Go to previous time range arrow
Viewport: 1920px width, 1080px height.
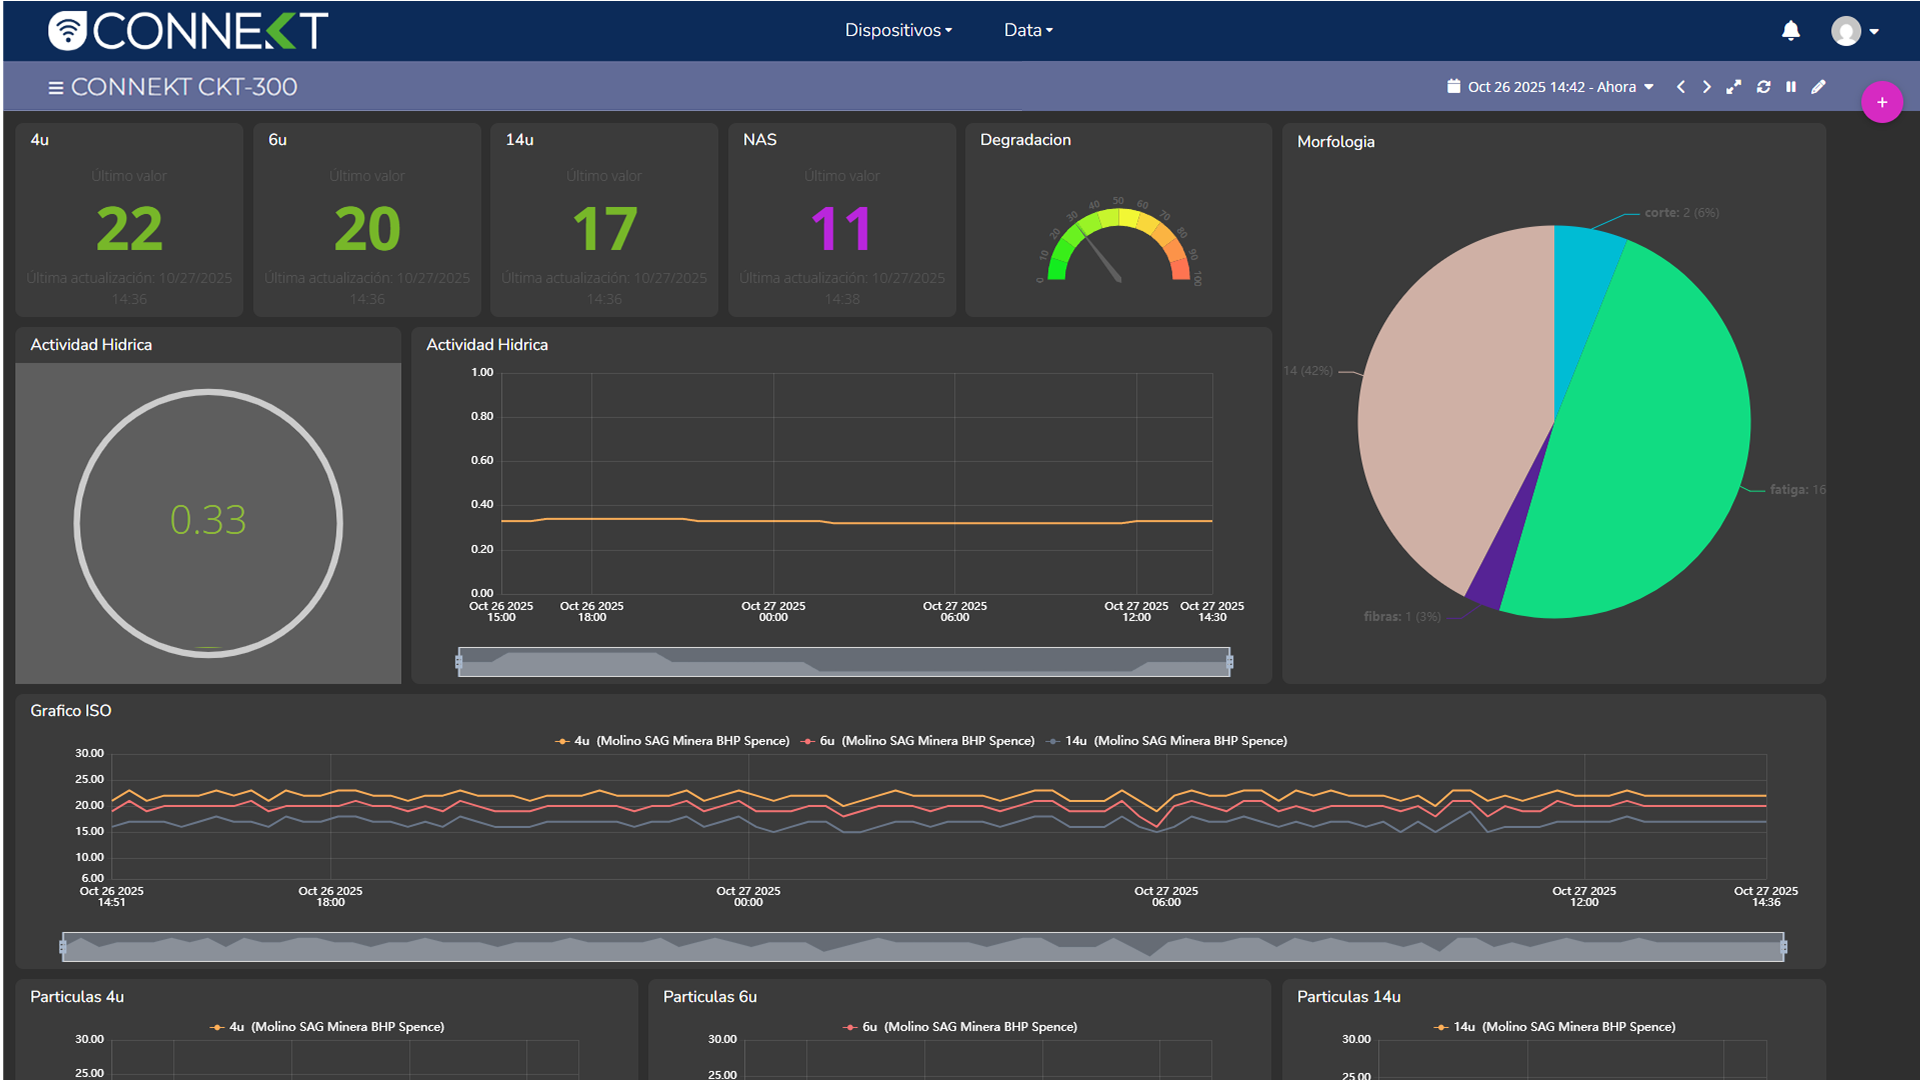(x=1681, y=87)
